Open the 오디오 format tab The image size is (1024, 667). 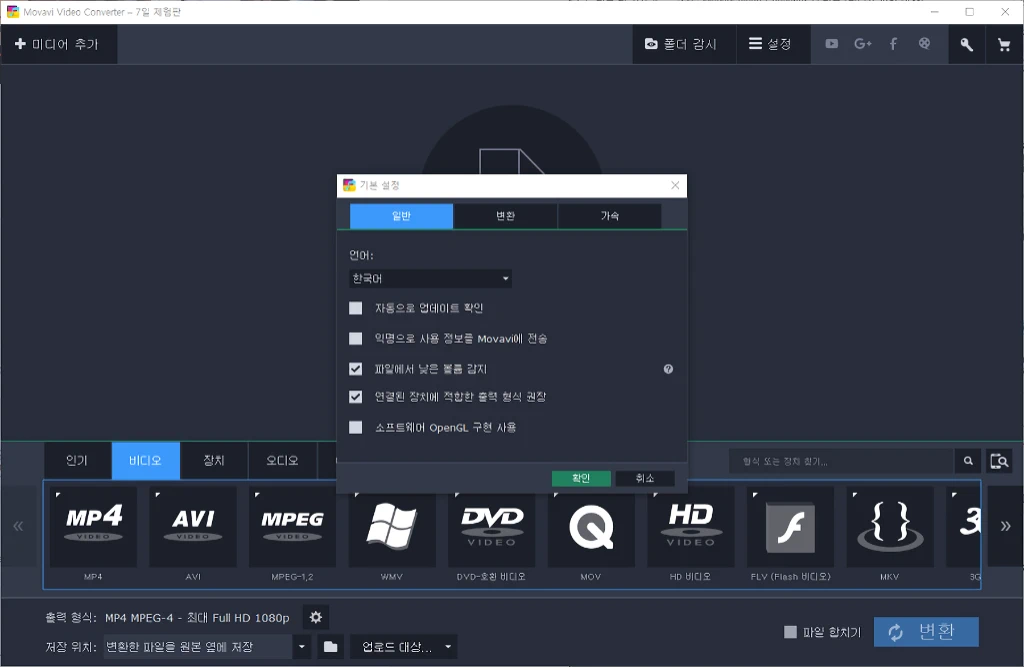click(282, 461)
